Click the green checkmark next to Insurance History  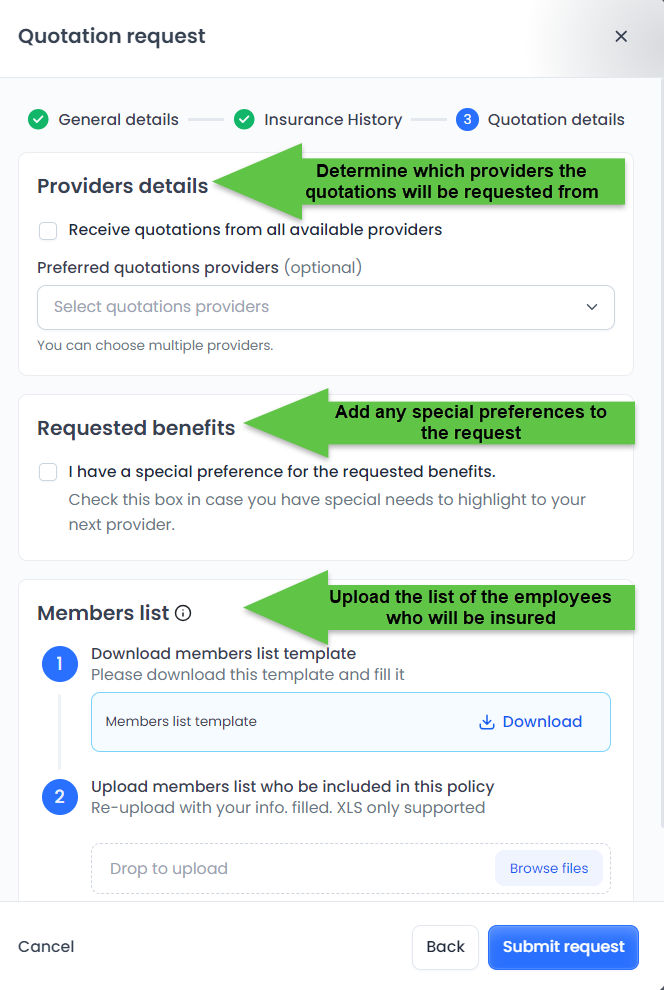pos(244,120)
